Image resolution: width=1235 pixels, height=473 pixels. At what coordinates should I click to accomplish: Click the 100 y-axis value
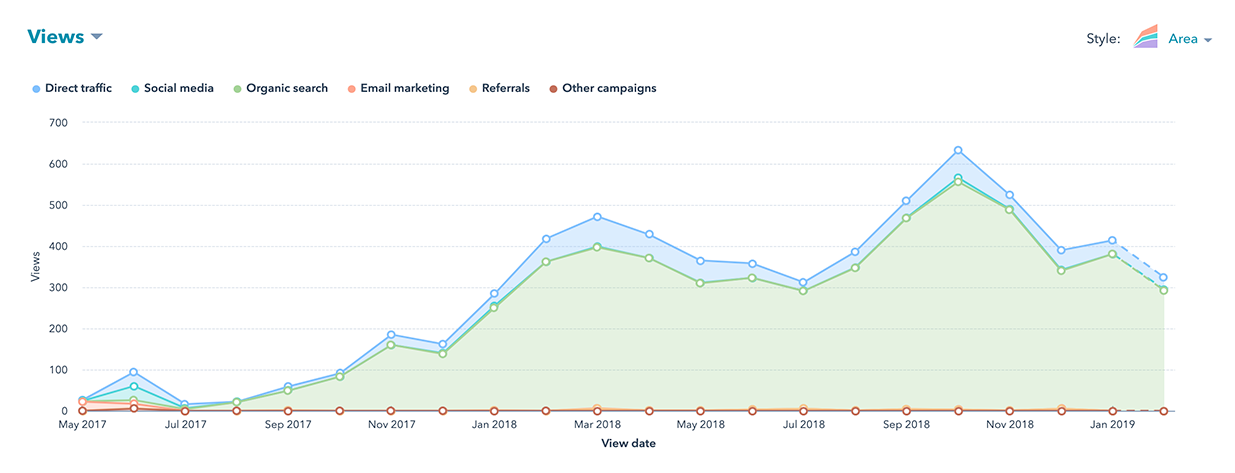pos(58,370)
